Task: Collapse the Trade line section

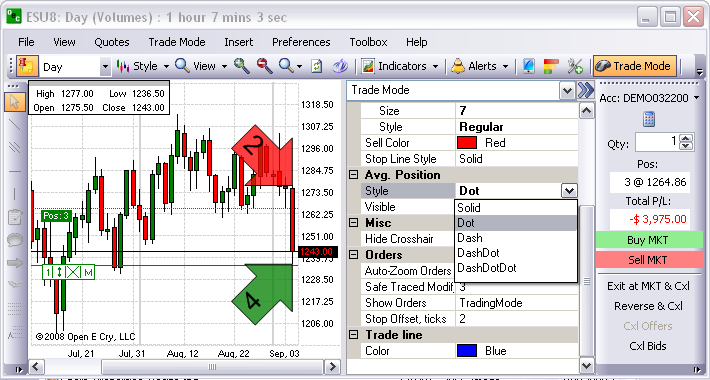Action: (354, 335)
